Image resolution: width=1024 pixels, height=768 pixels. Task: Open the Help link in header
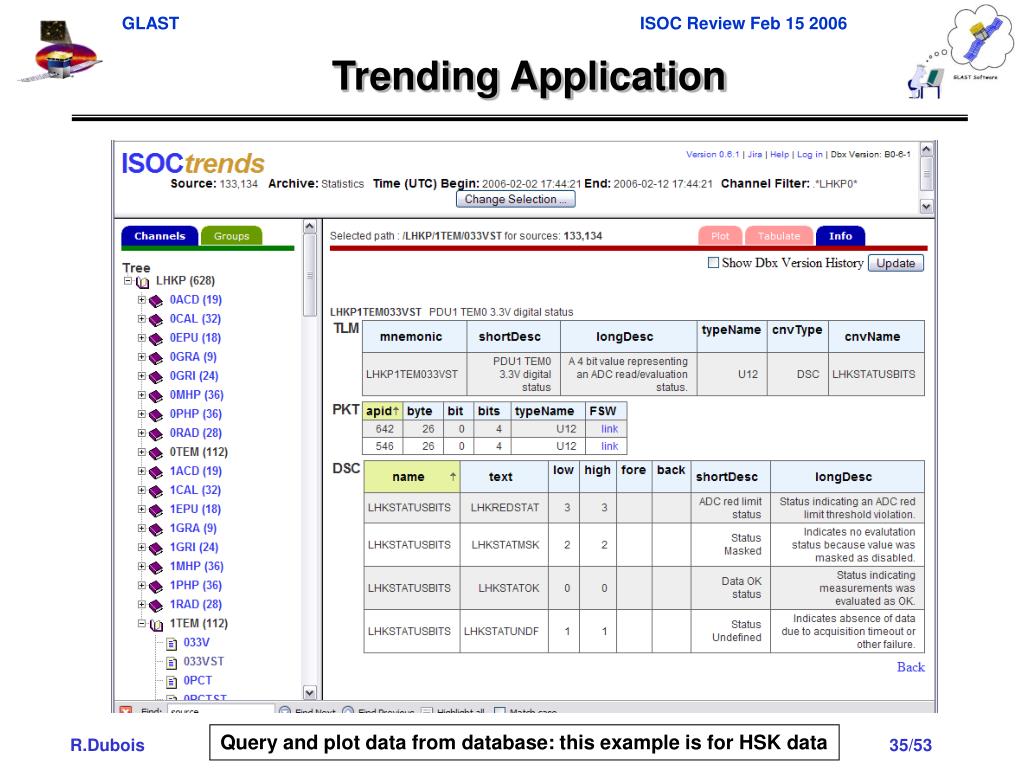(x=779, y=155)
